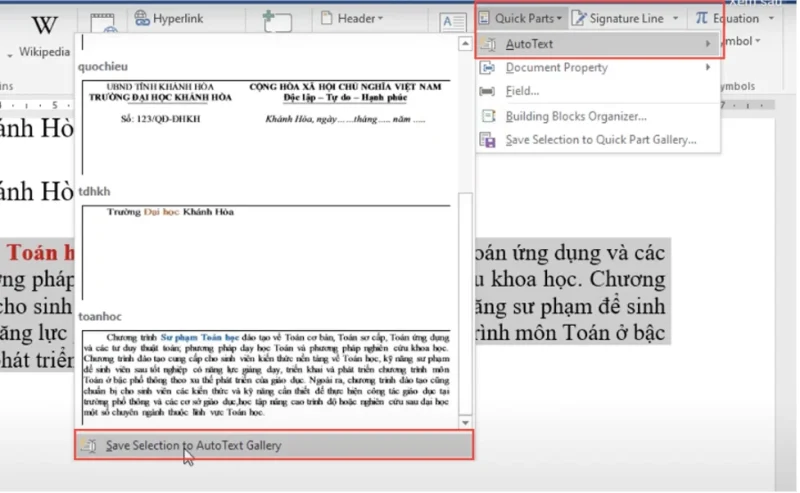Click the quochieu entry label
Viewport: 800px width, 493px height.
(103, 66)
